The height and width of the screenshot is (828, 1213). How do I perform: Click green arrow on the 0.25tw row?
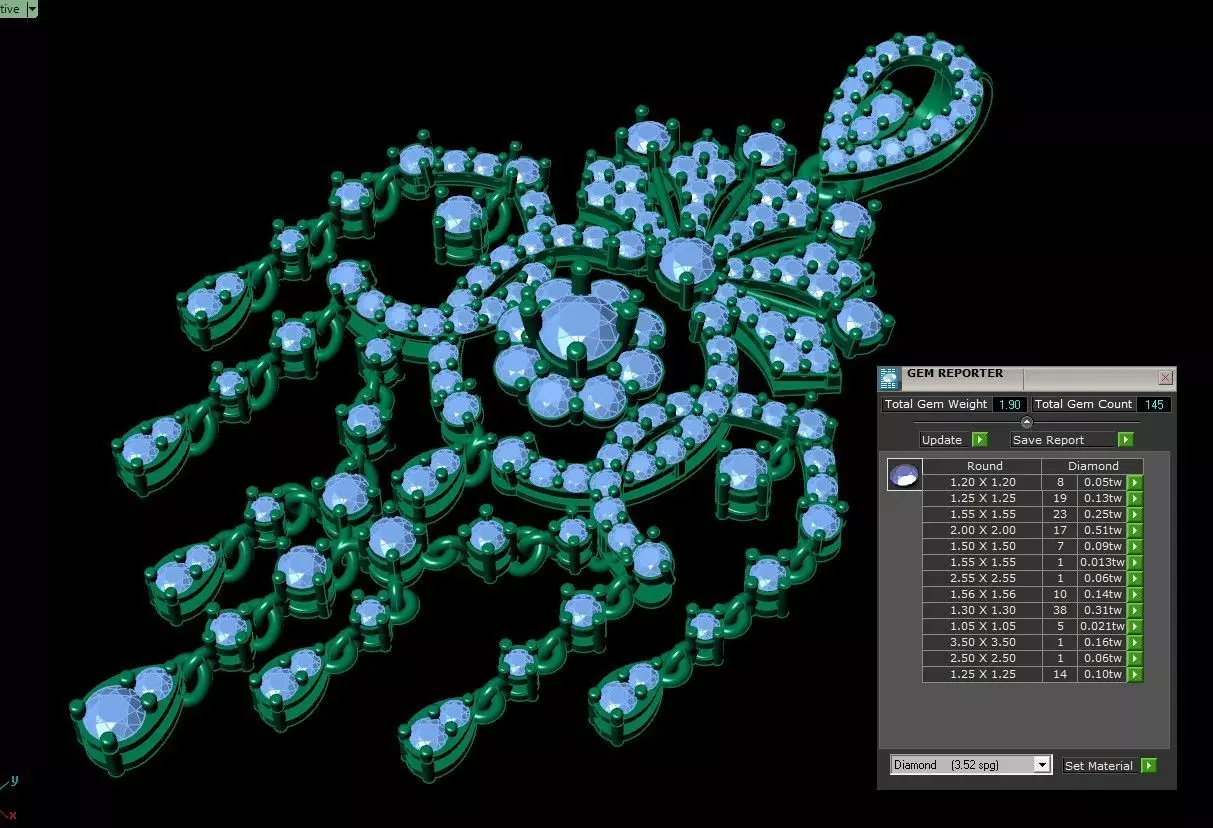pyautogui.click(x=1135, y=514)
